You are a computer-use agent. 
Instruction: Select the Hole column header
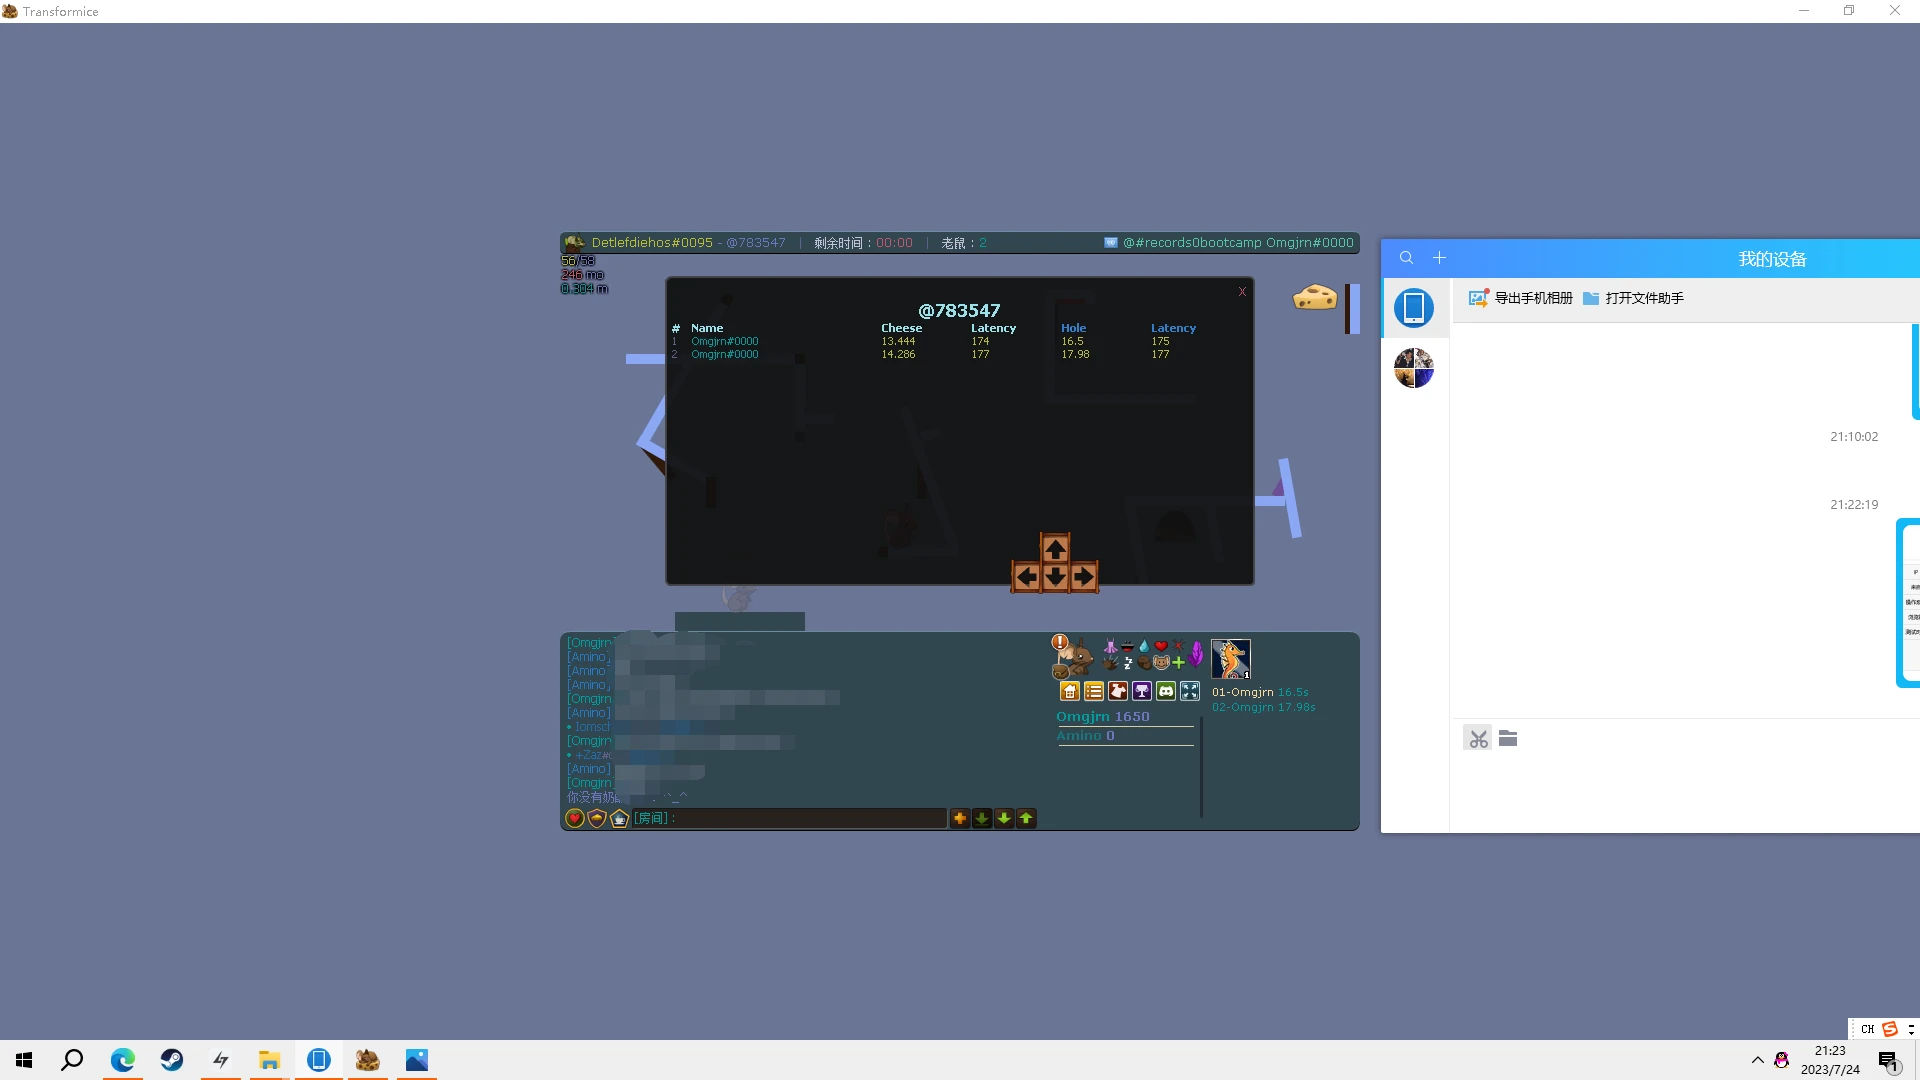[1073, 328]
